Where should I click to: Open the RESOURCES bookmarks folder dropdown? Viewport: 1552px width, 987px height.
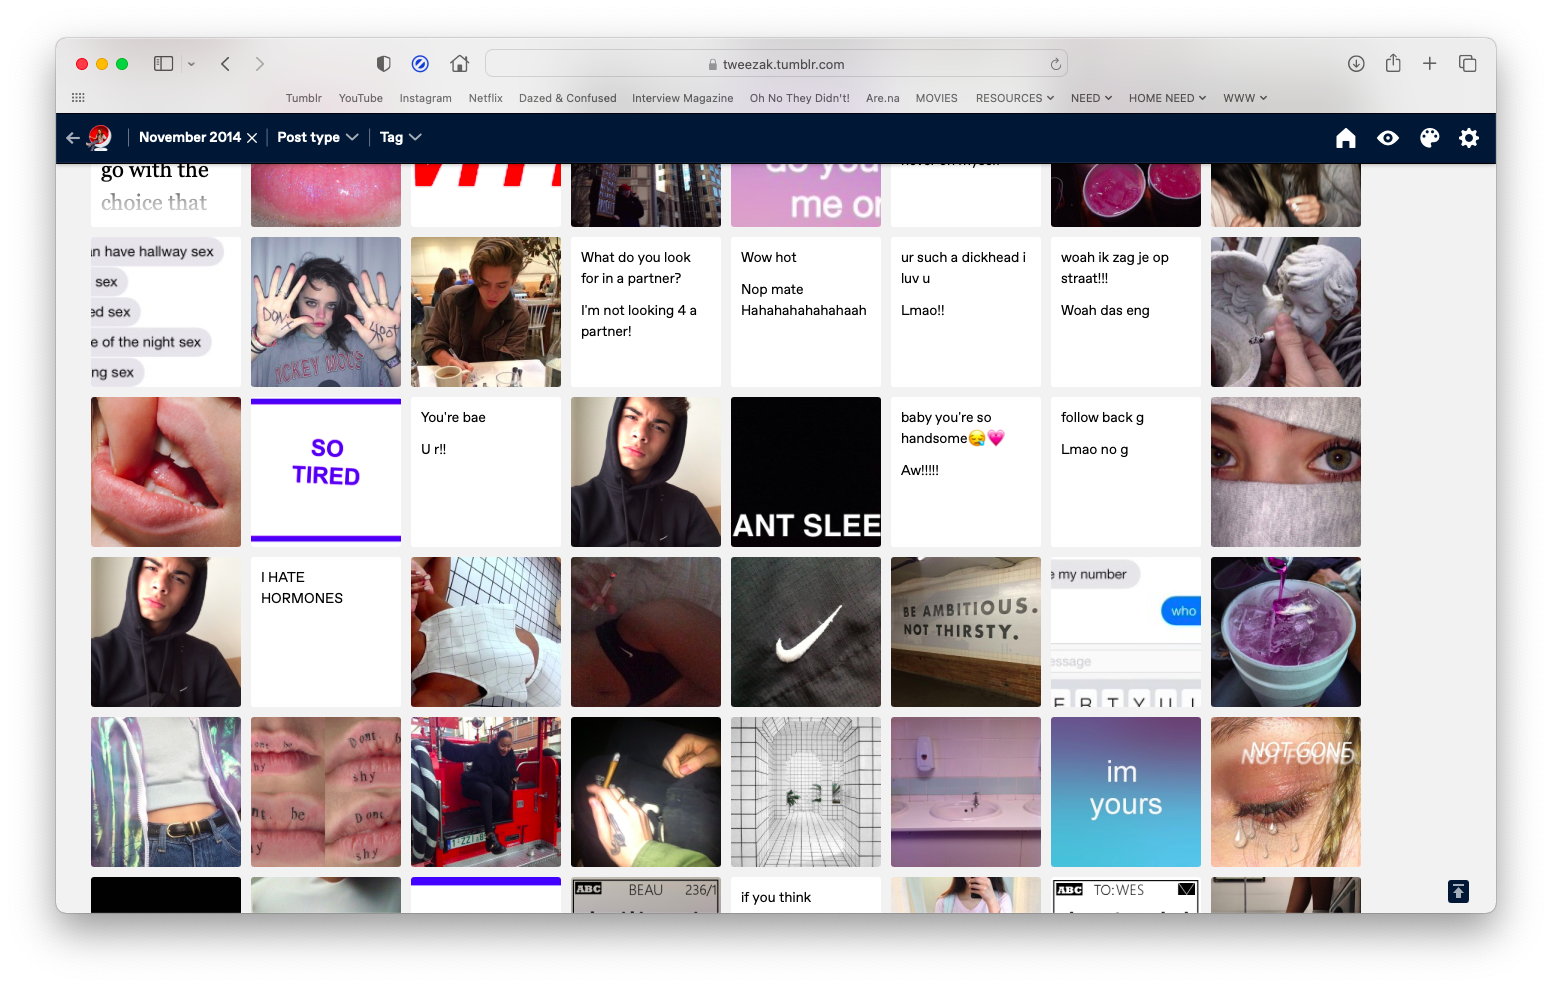click(x=1014, y=98)
